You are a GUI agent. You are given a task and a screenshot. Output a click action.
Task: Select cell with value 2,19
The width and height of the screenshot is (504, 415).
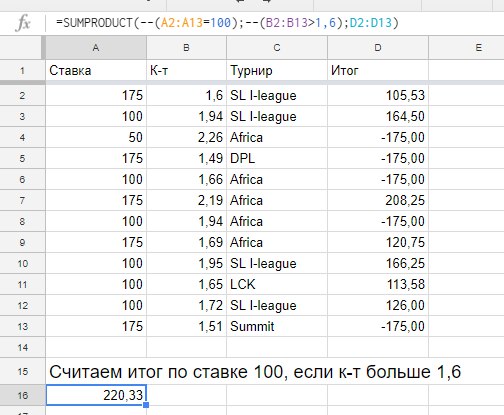click(186, 201)
